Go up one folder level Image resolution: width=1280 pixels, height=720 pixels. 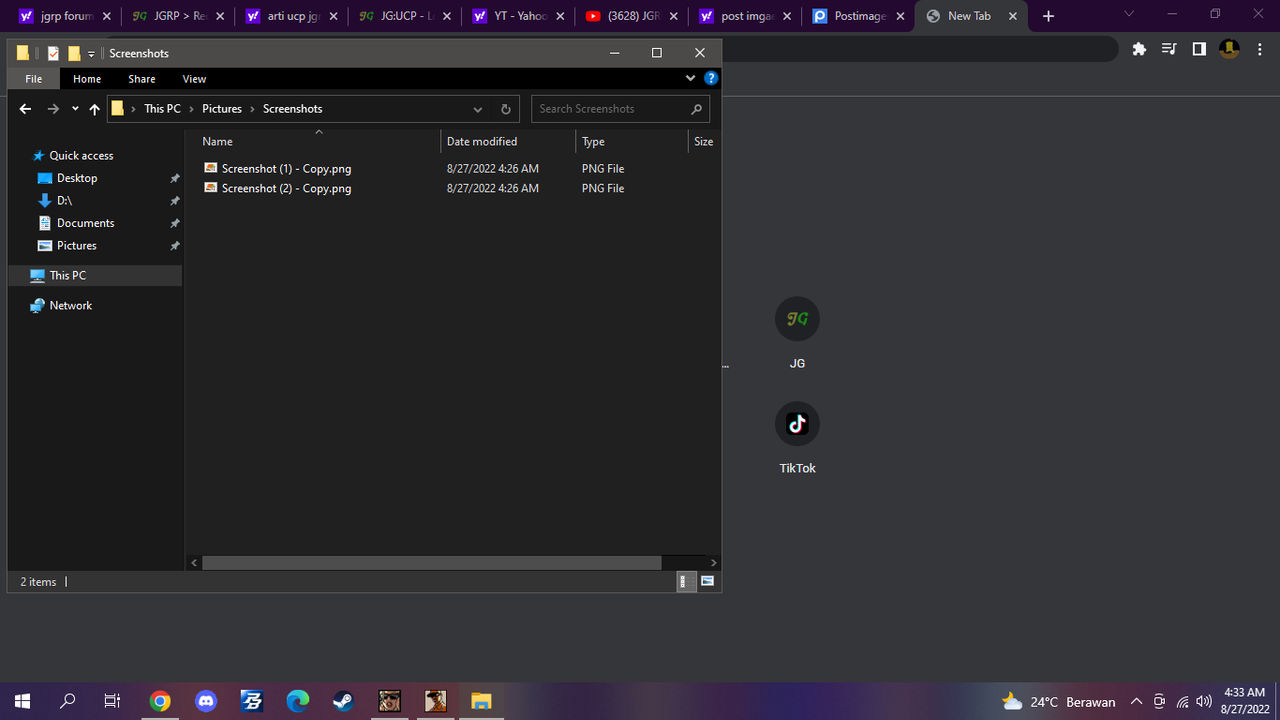point(94,109)
